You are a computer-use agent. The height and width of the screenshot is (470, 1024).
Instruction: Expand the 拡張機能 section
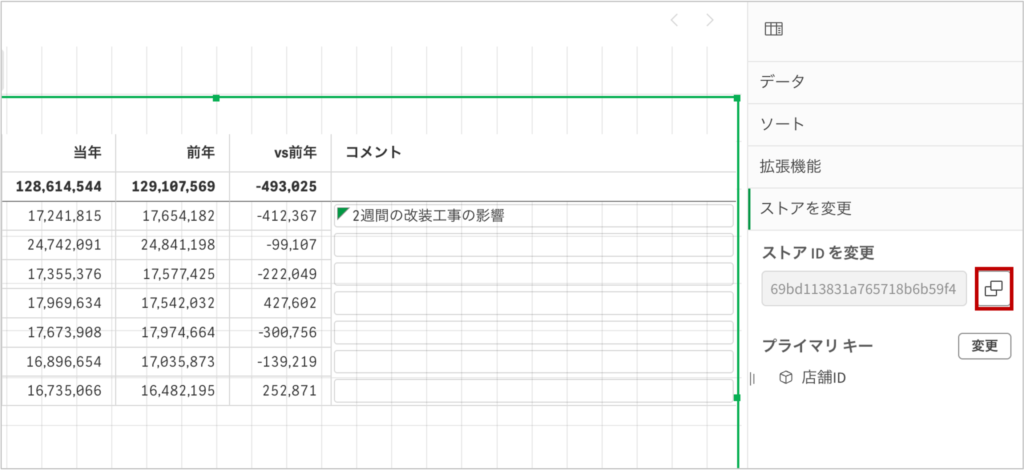(x=790, y=166)
